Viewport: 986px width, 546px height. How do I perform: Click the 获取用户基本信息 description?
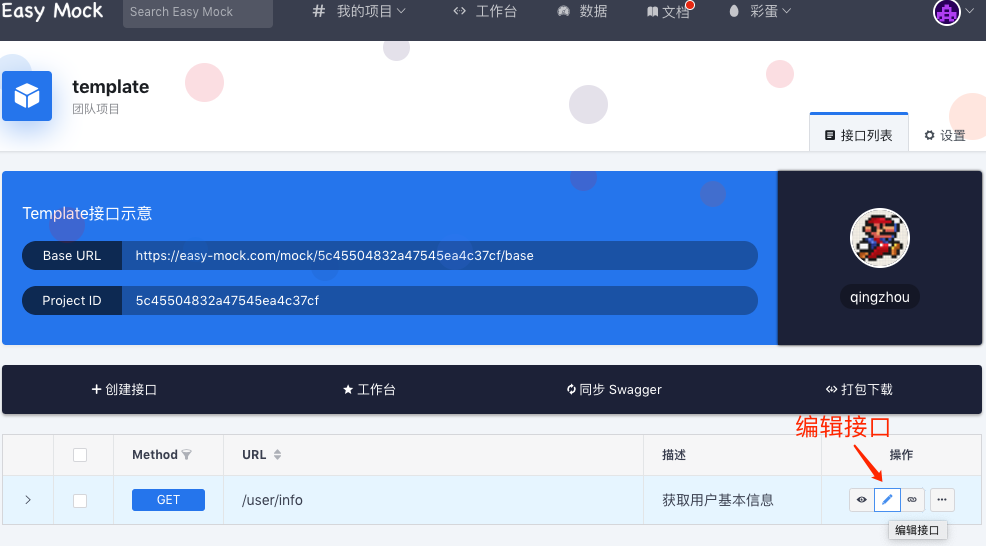point(717,500)
